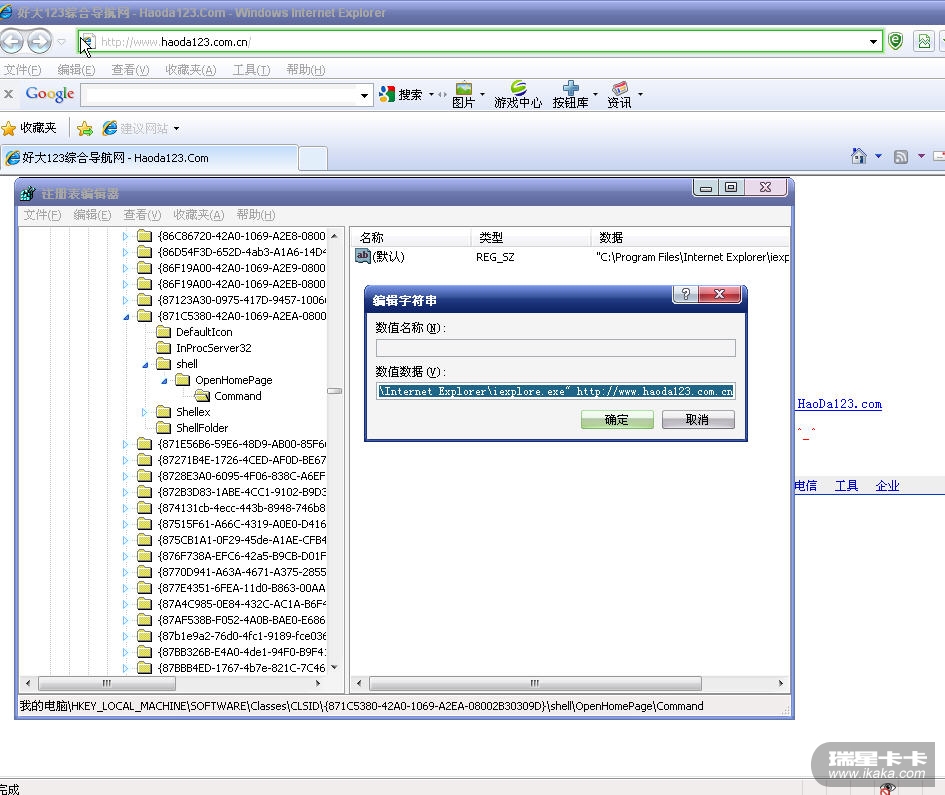The height and width of the screenshot is (795, 945).
Task: Click the page compatibility icon by address bar
Action: (924, 41)
